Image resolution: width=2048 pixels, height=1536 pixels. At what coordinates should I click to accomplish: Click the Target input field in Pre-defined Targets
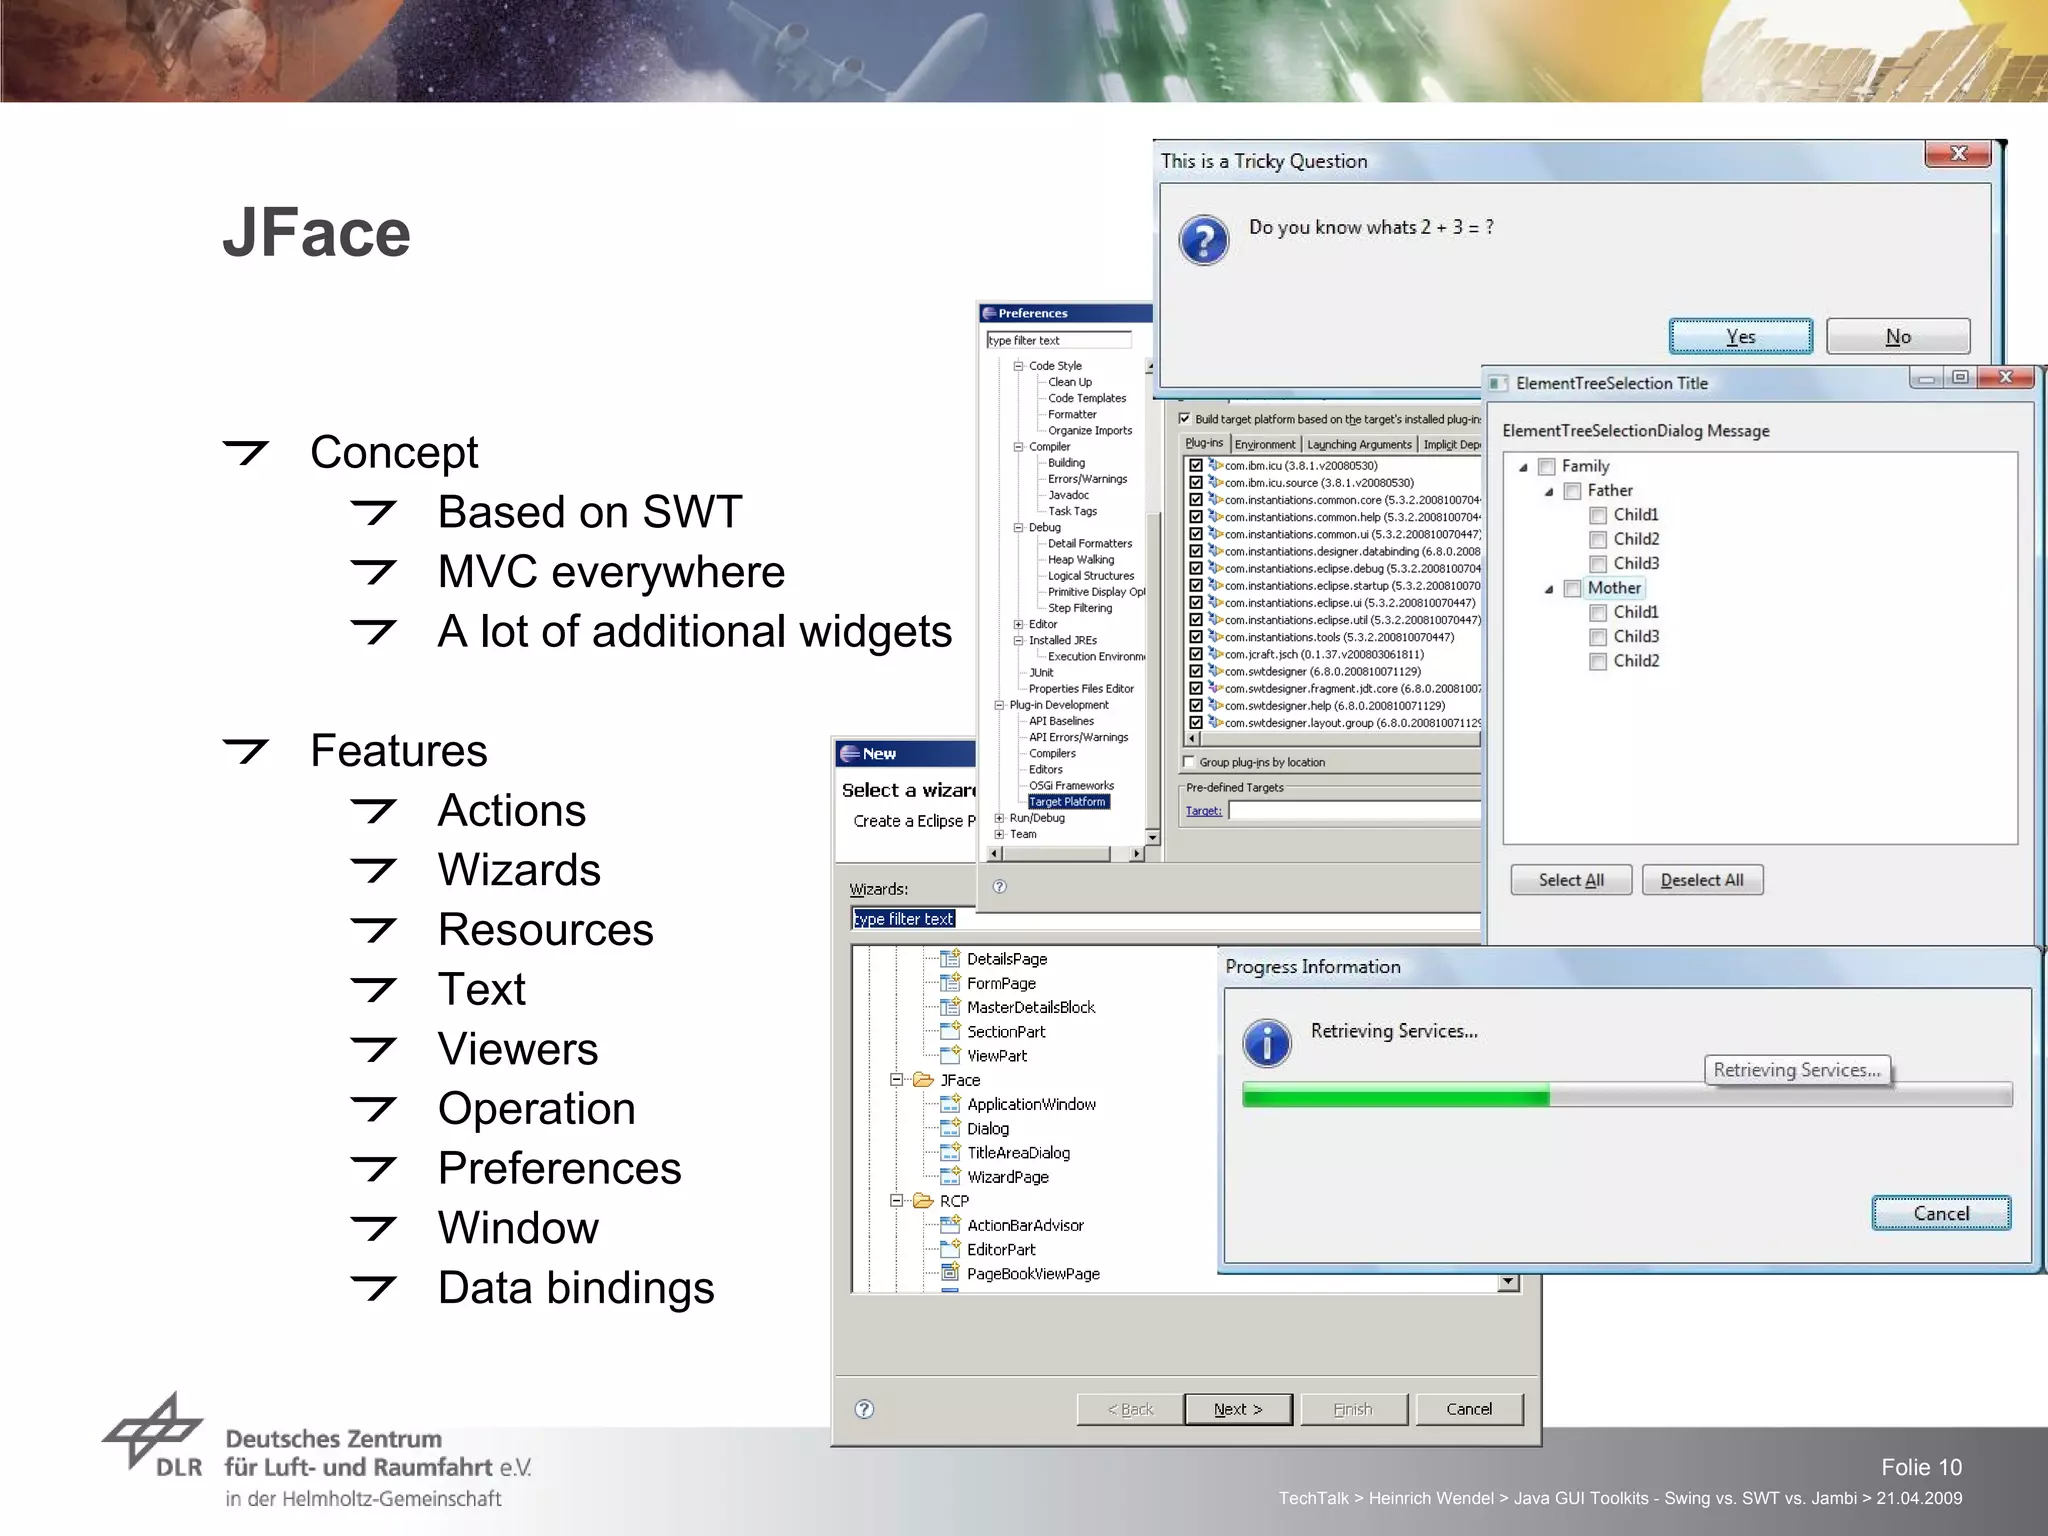[x=1355, y=811]
